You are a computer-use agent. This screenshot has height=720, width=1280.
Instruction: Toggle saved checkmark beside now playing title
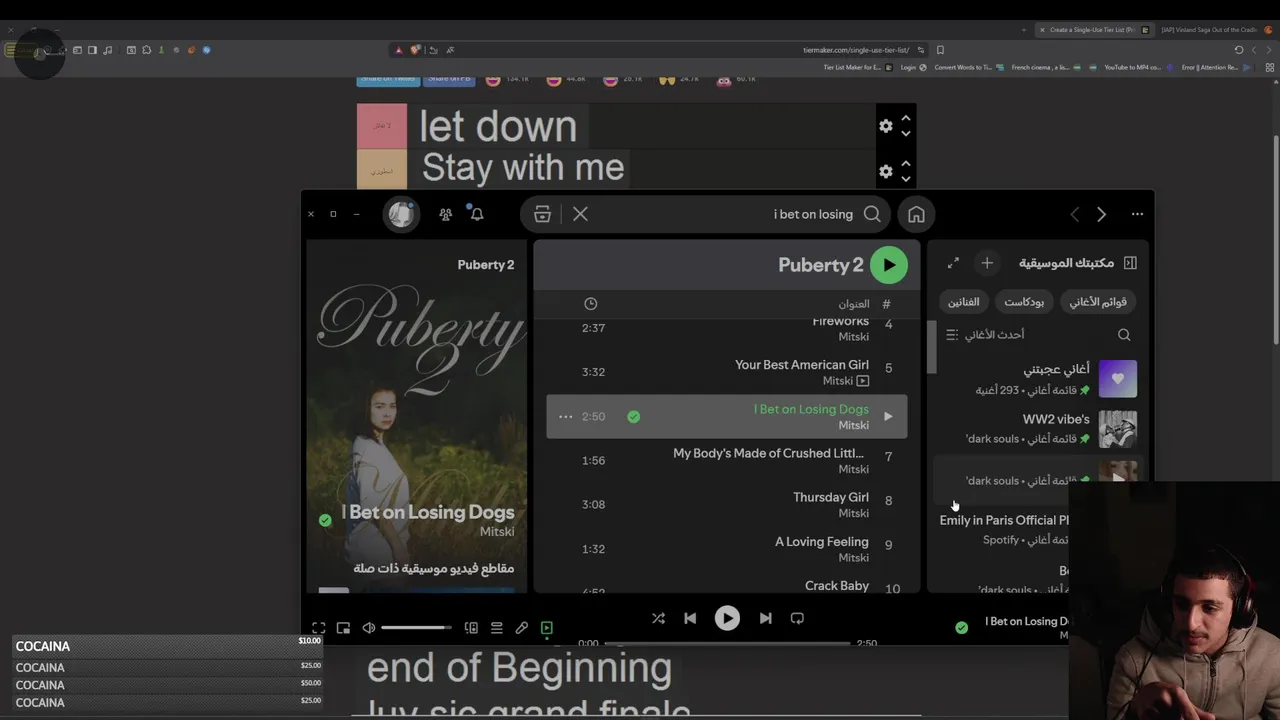click(961, 628)
